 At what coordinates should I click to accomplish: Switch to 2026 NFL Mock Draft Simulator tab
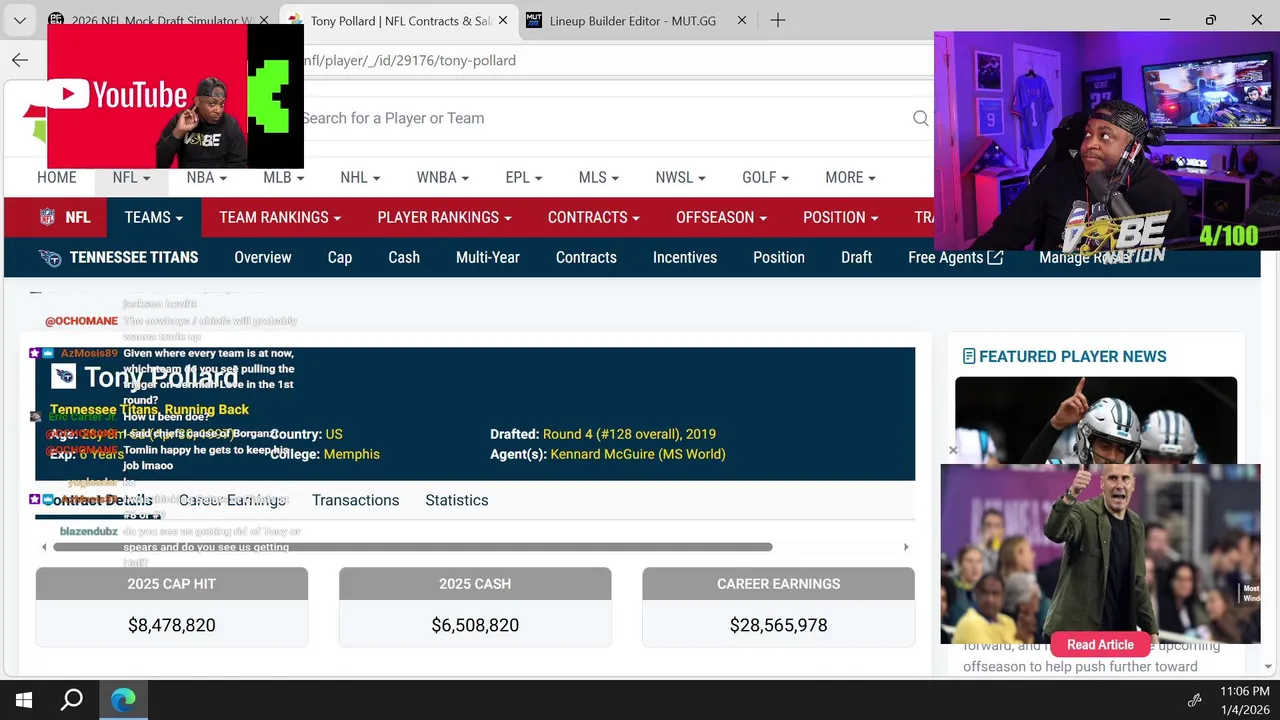pos(160,20)
